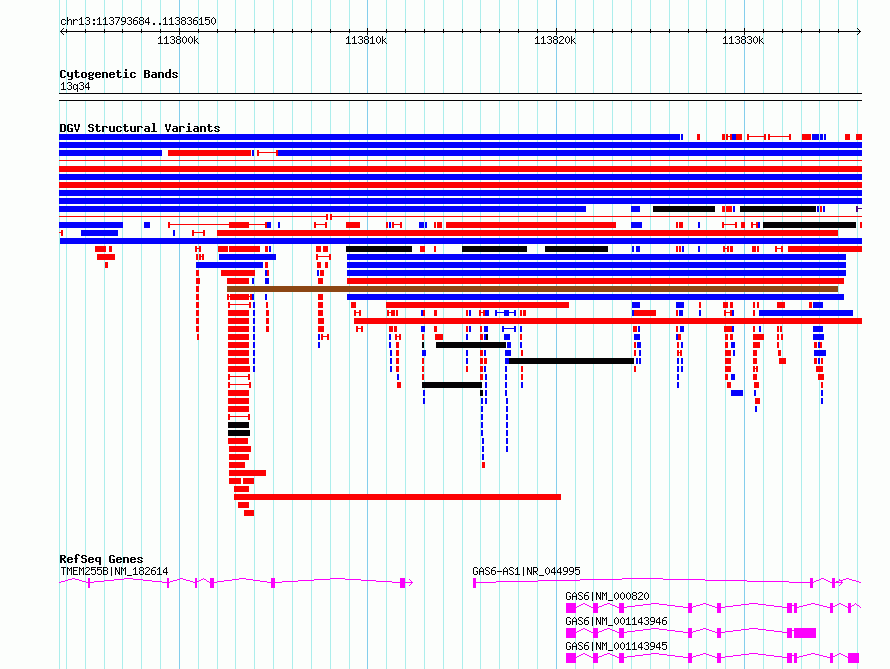The width and height of the screenshot is (890, 669).
Task: Select the RefSeq Genes track title
Action: pyautogui.click(x=101, y=559)
